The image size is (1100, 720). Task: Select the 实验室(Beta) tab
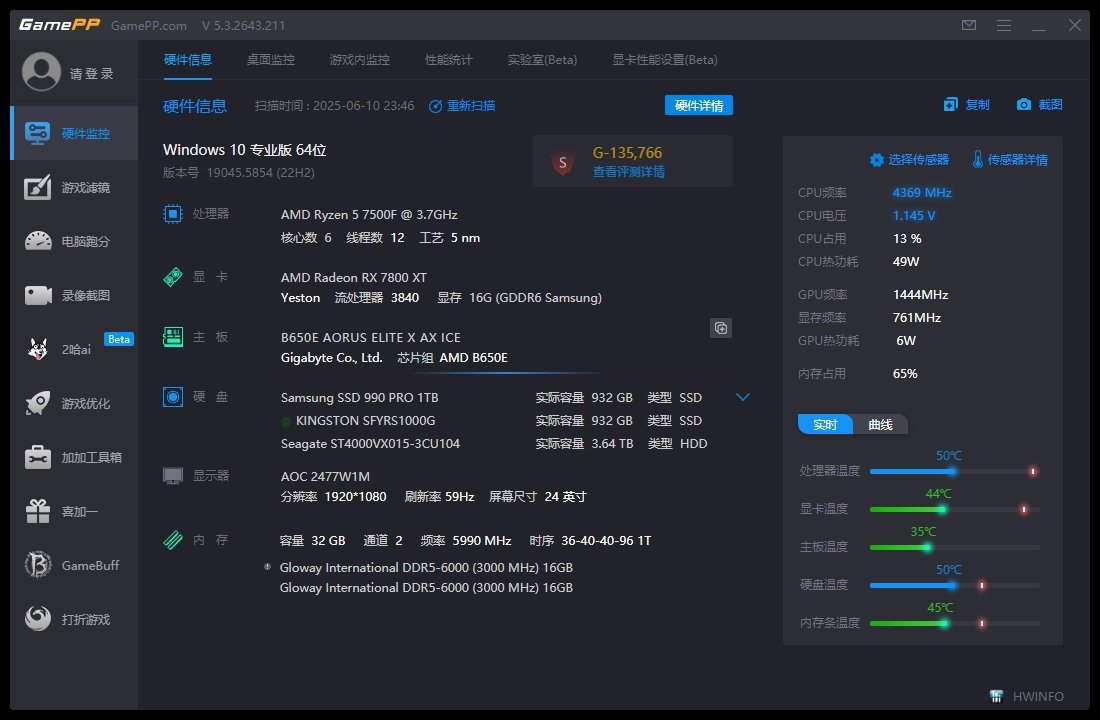(542, 60)
